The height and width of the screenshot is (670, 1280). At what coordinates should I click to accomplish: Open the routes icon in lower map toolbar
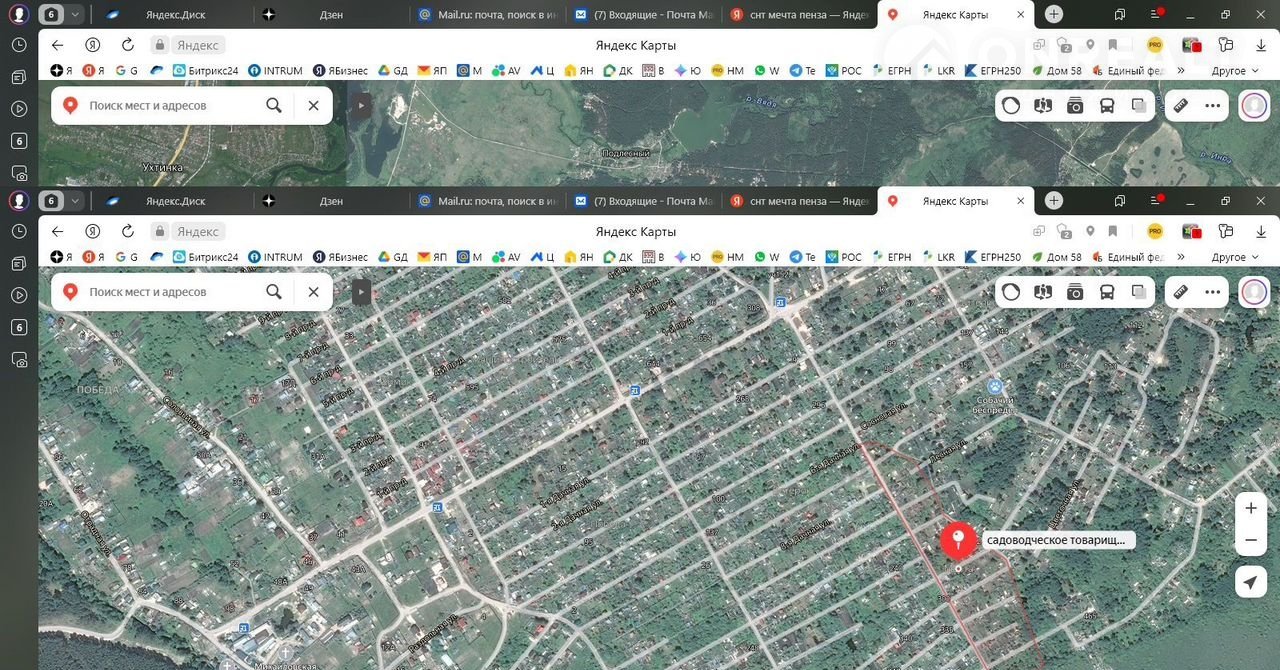pyautogui.click(x=1043, y=292)
